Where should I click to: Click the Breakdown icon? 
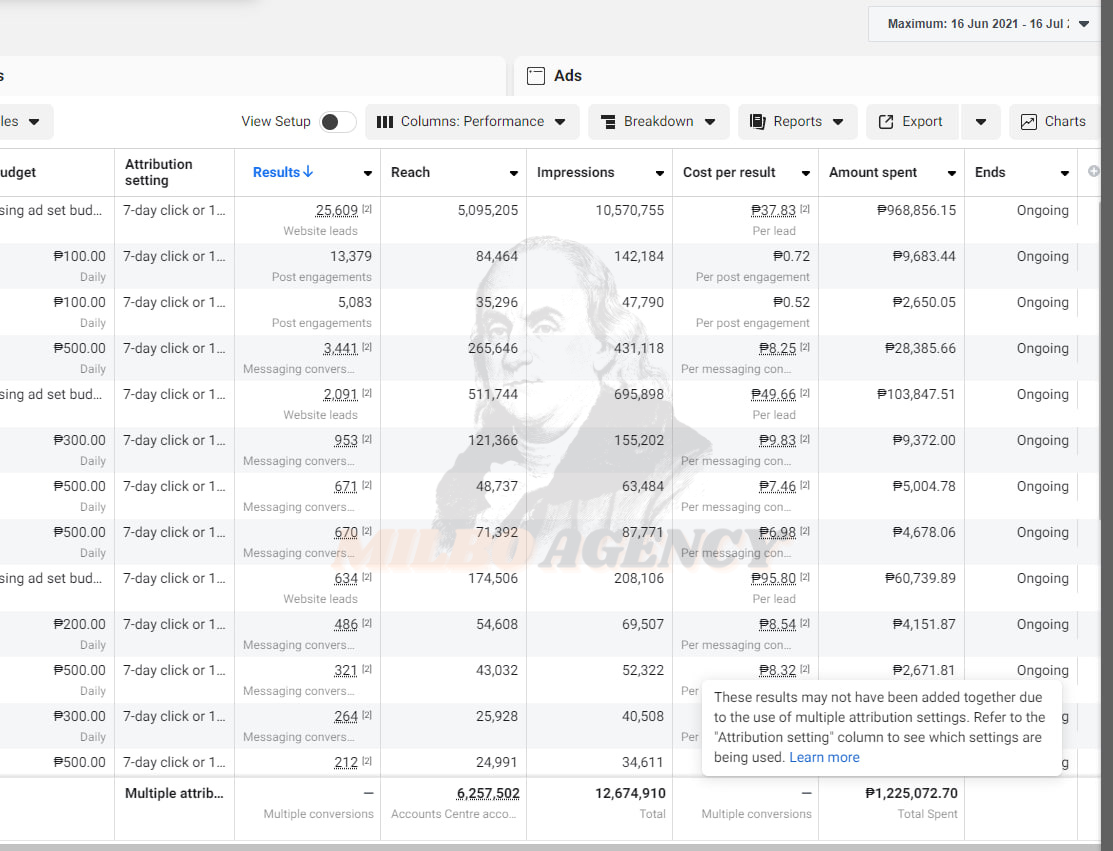pyautogui.click(x=608, y=122)
